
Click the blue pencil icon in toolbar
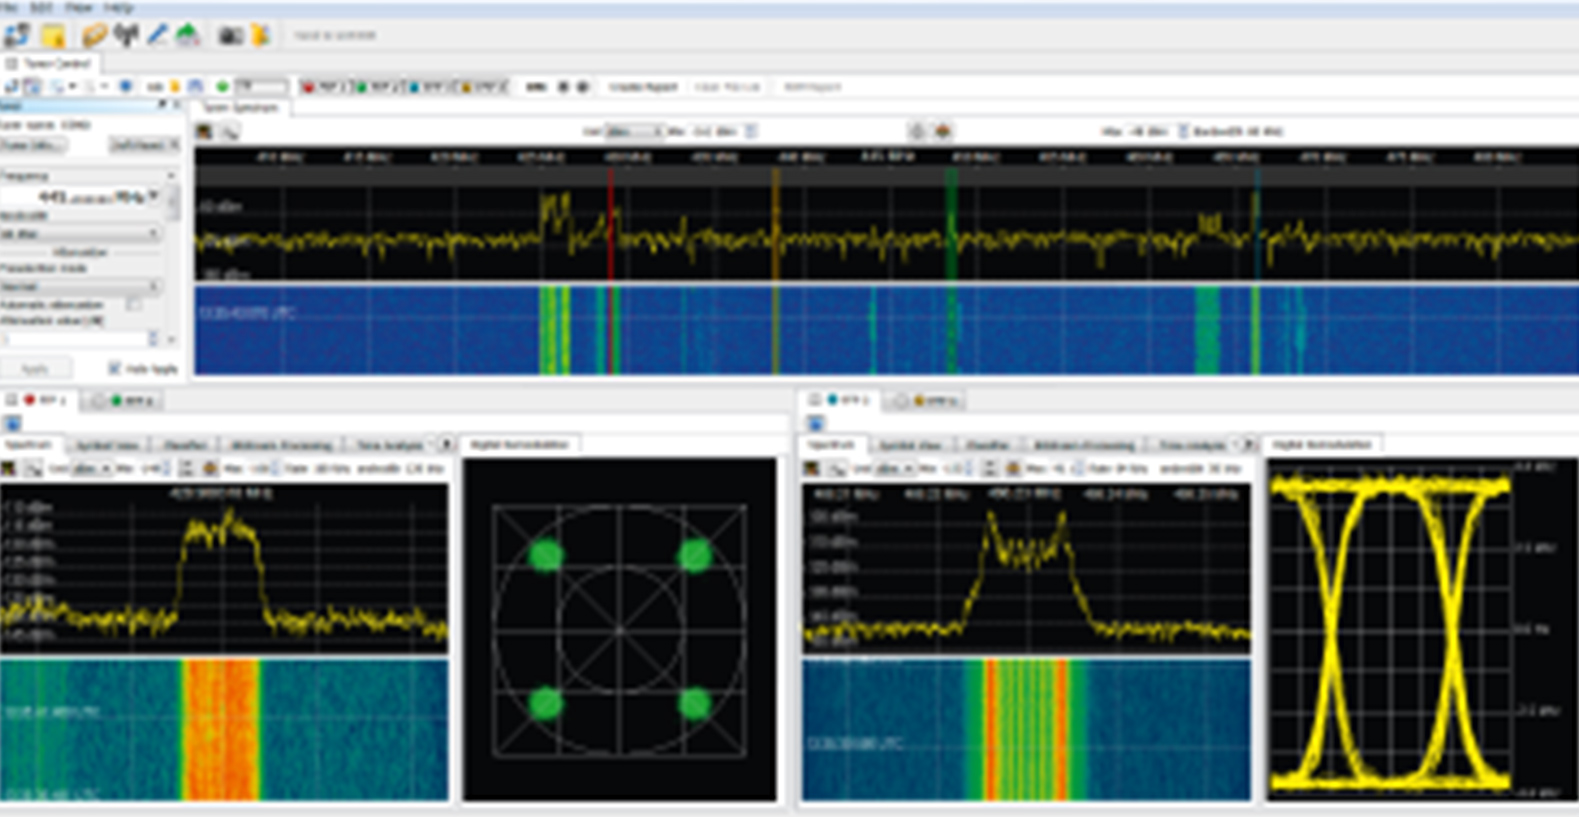[157, 35]
